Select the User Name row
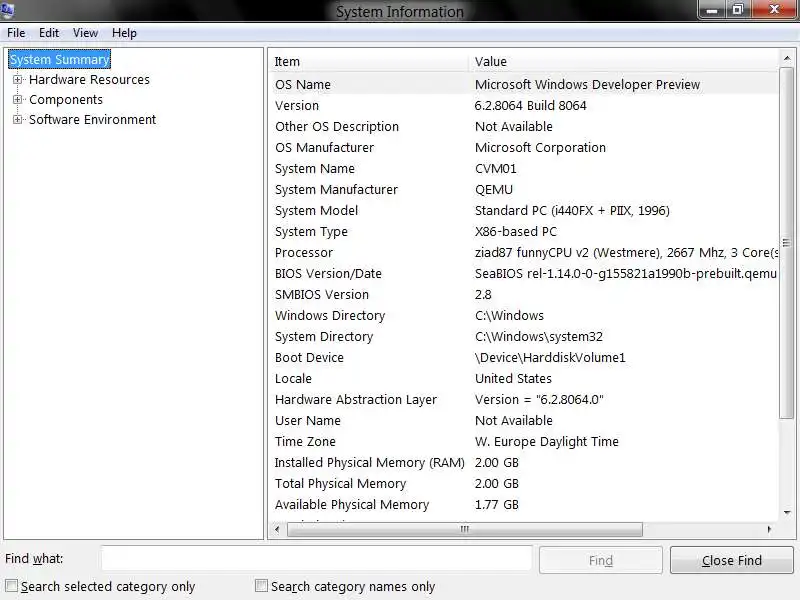The width and height of the screenshot is (800, 600). 523,420
